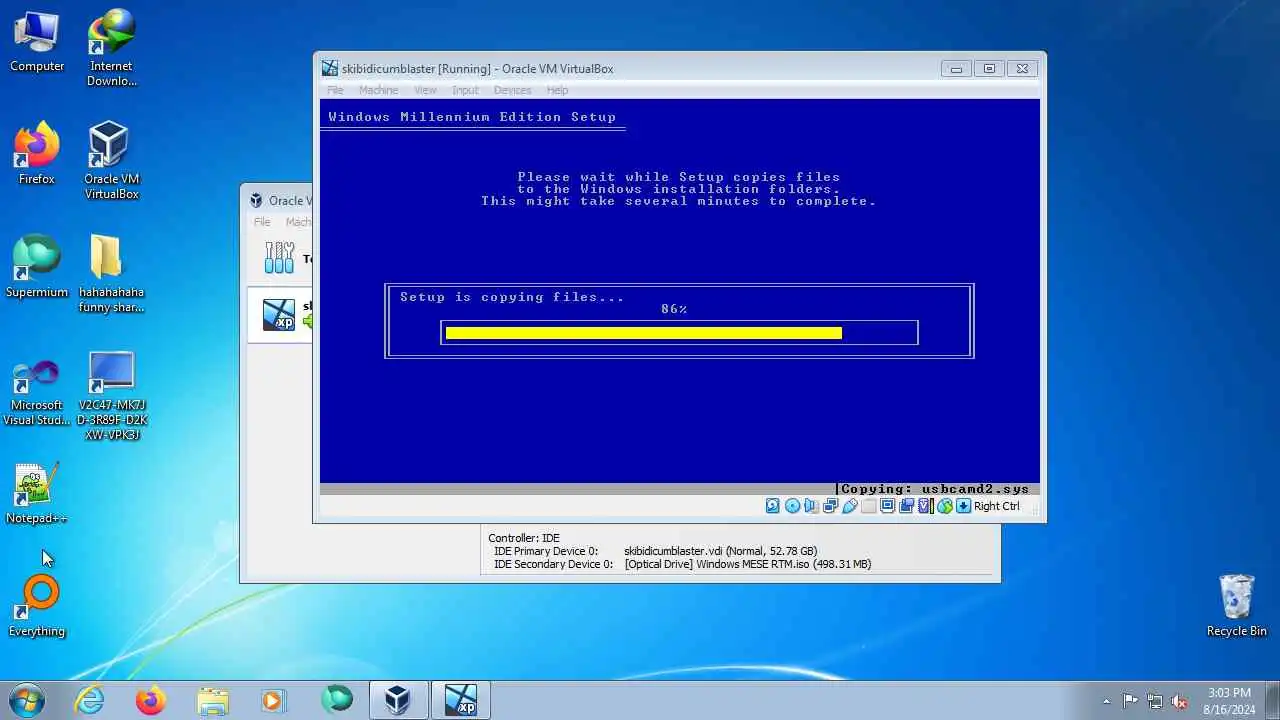Click the muted volume tray icon
Viewport: 1280px width, 720px height.
coord(1179,701)
